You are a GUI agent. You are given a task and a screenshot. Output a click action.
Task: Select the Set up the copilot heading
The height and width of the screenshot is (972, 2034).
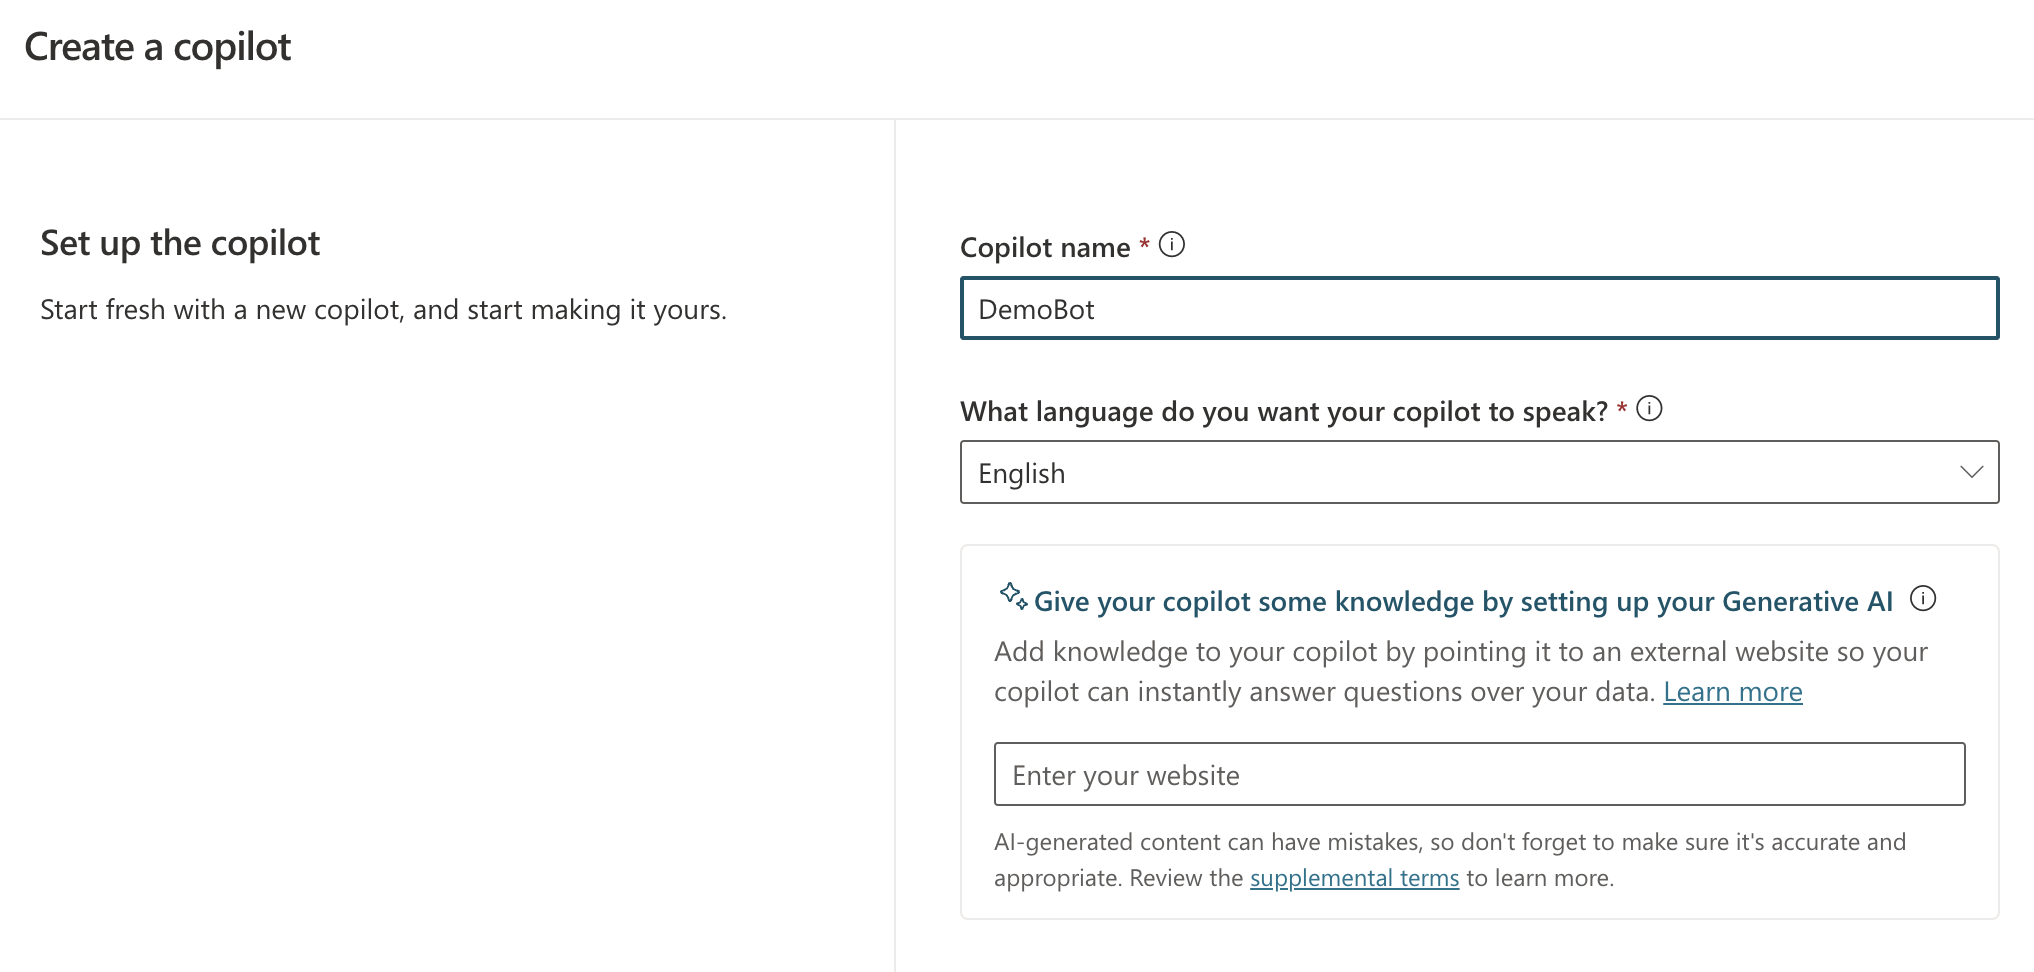point(180,243)
